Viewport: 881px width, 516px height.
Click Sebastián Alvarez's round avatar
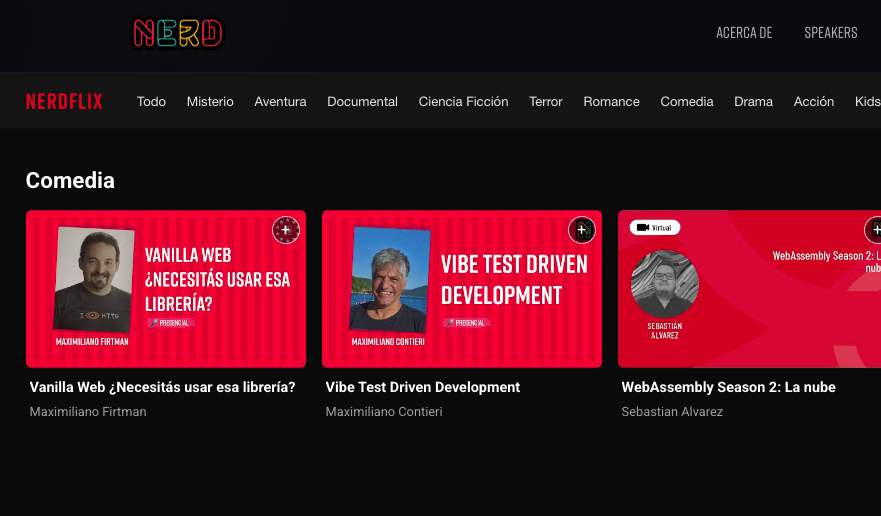click(665, 284)
